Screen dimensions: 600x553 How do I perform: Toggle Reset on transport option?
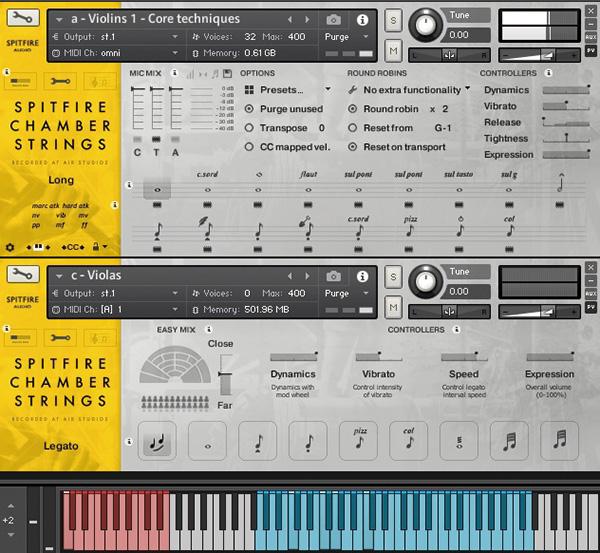352,147
